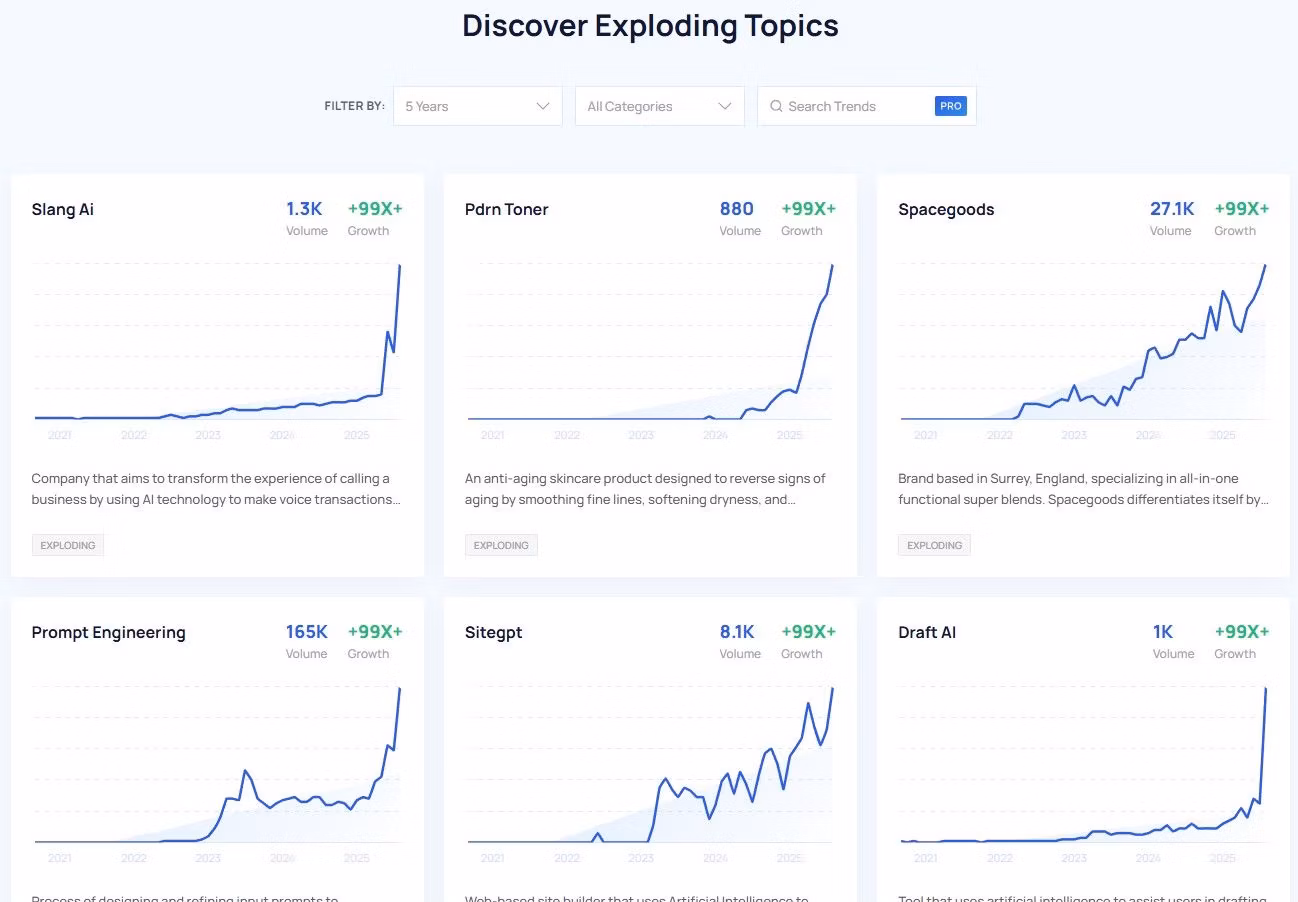Click the 165K volume value for Prompt Engineering
Screen dimensions: 1298x902
[x=307, y=632]
